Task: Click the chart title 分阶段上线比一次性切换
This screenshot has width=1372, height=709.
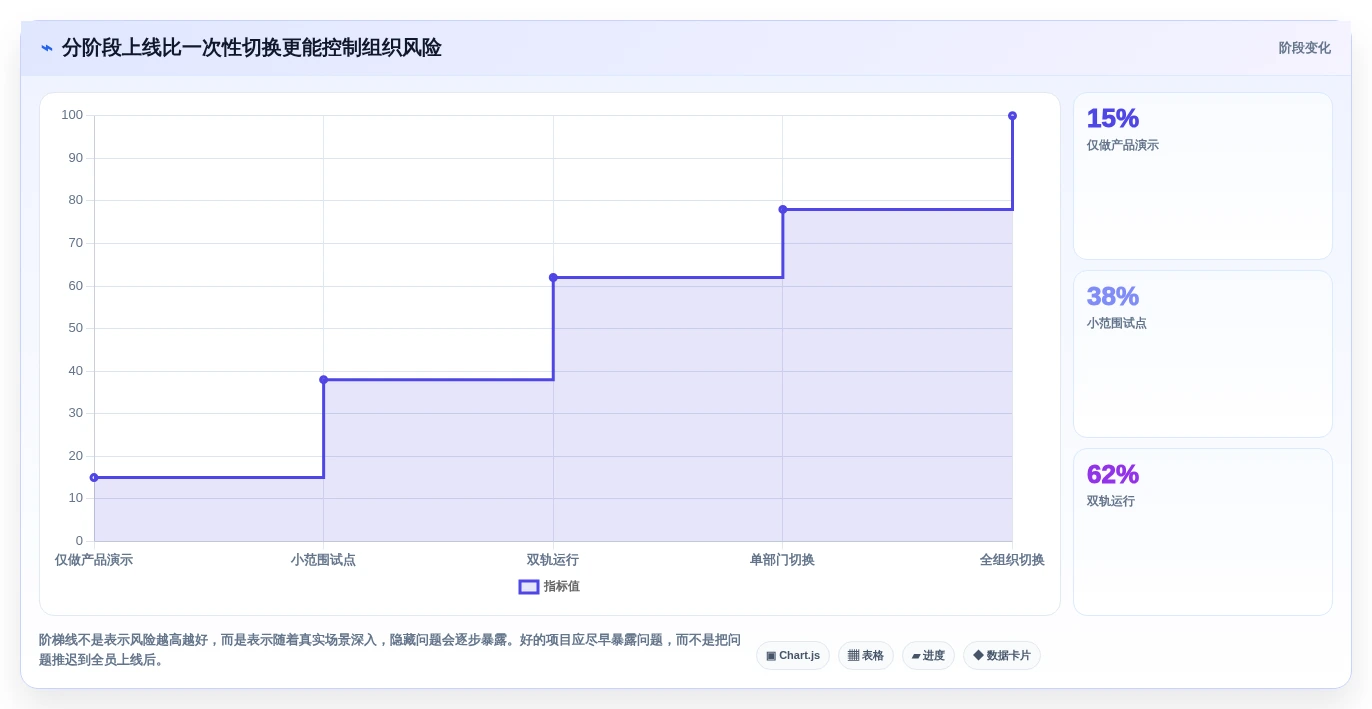Action: click(x=252, y=48)
